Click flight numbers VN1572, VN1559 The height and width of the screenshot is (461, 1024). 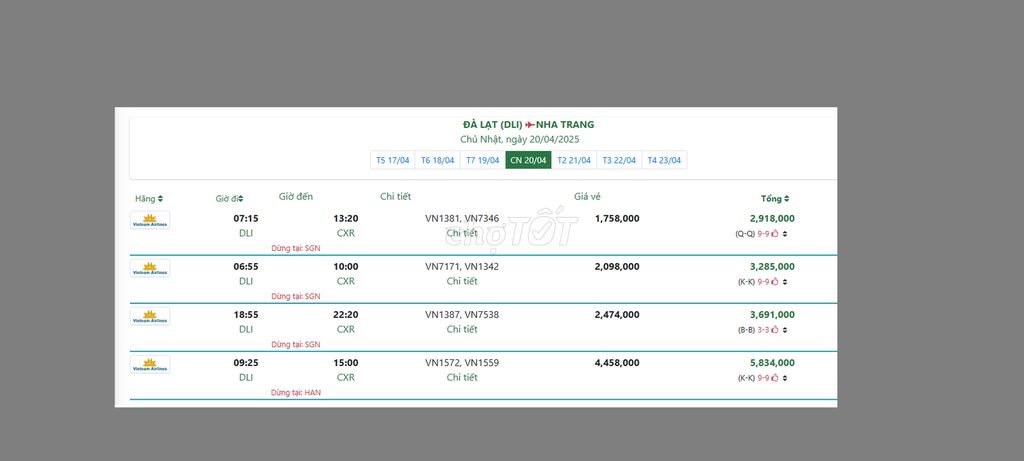coord(462,363)
